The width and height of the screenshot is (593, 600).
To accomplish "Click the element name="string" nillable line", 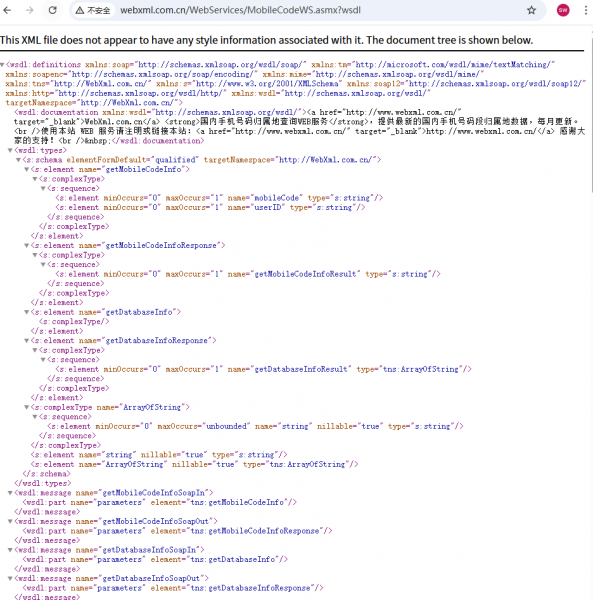I will 159,455.
